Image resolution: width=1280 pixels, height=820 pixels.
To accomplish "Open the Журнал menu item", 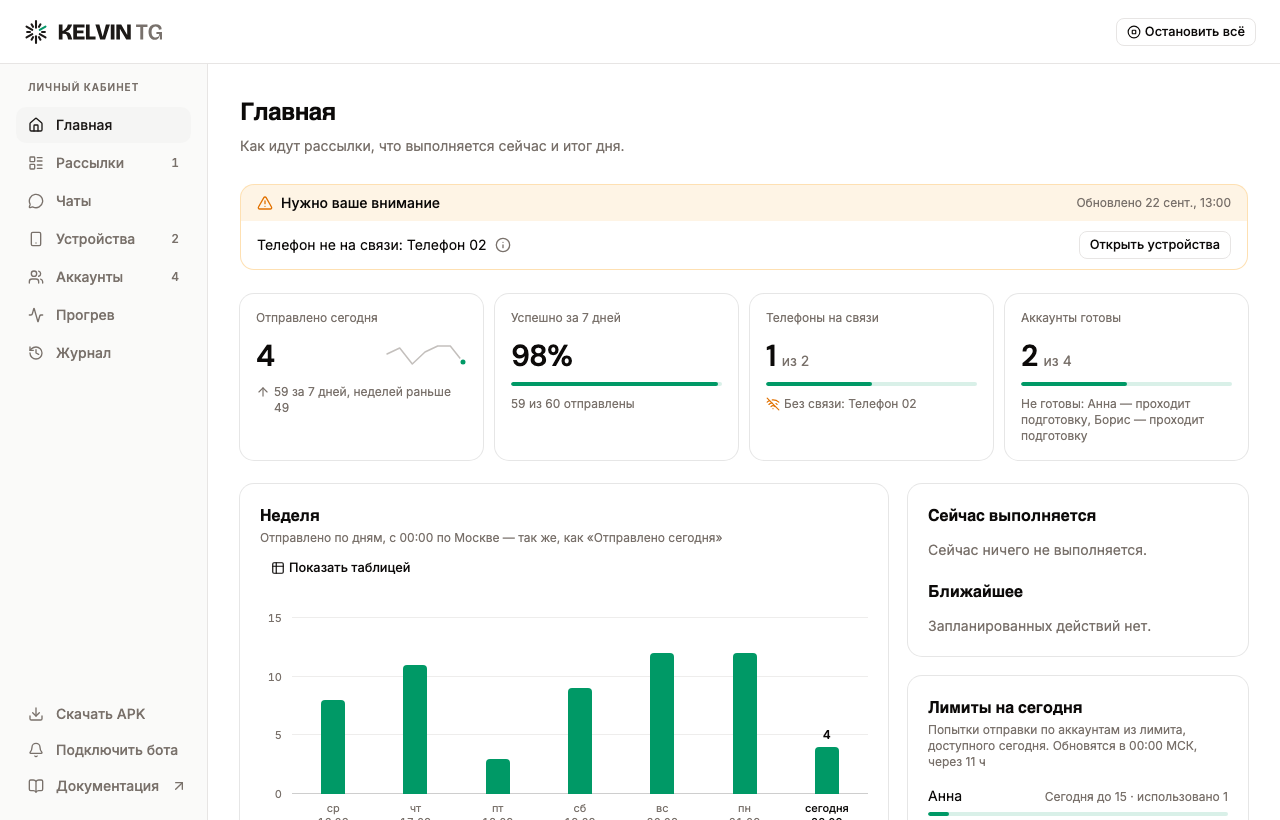I will click(x=103, y=353).
